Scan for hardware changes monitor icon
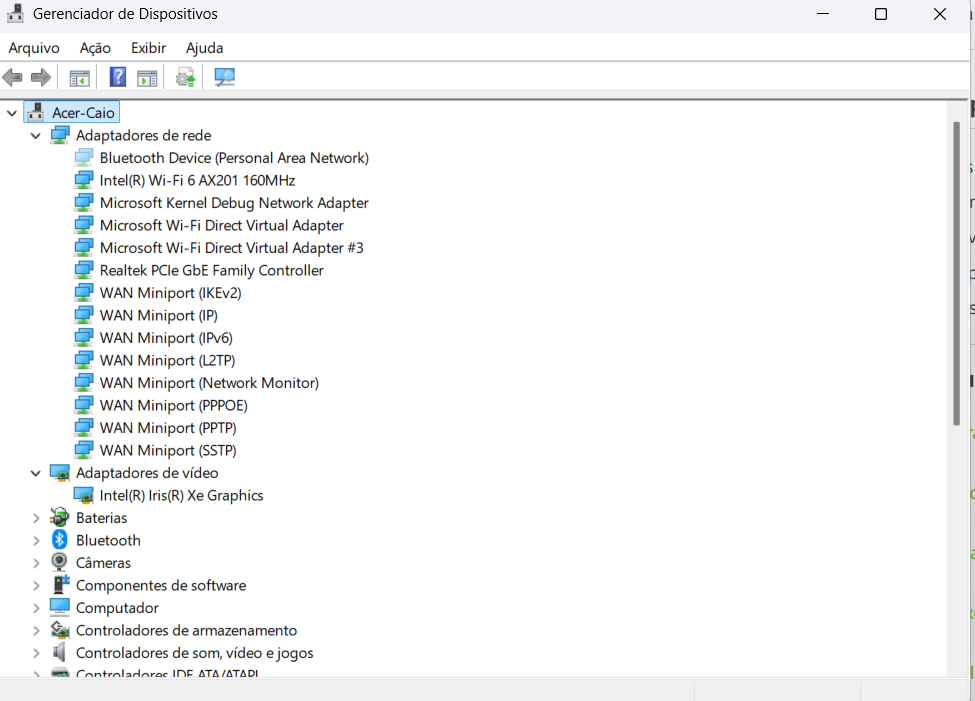Screen dimensions: 975x701 coord(224,77)
